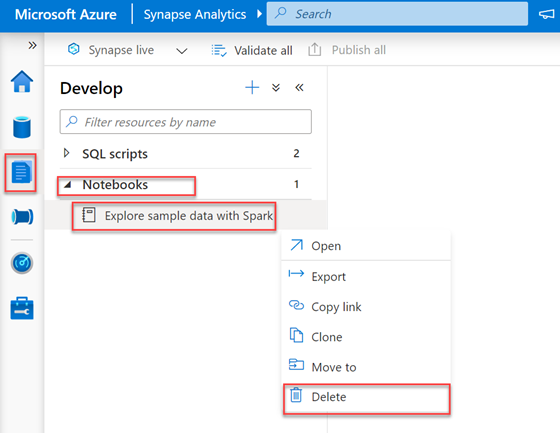Click the notebook icon beside Explore sample data
This screenshot has width=560, height=433.
[x=89, y=215]
